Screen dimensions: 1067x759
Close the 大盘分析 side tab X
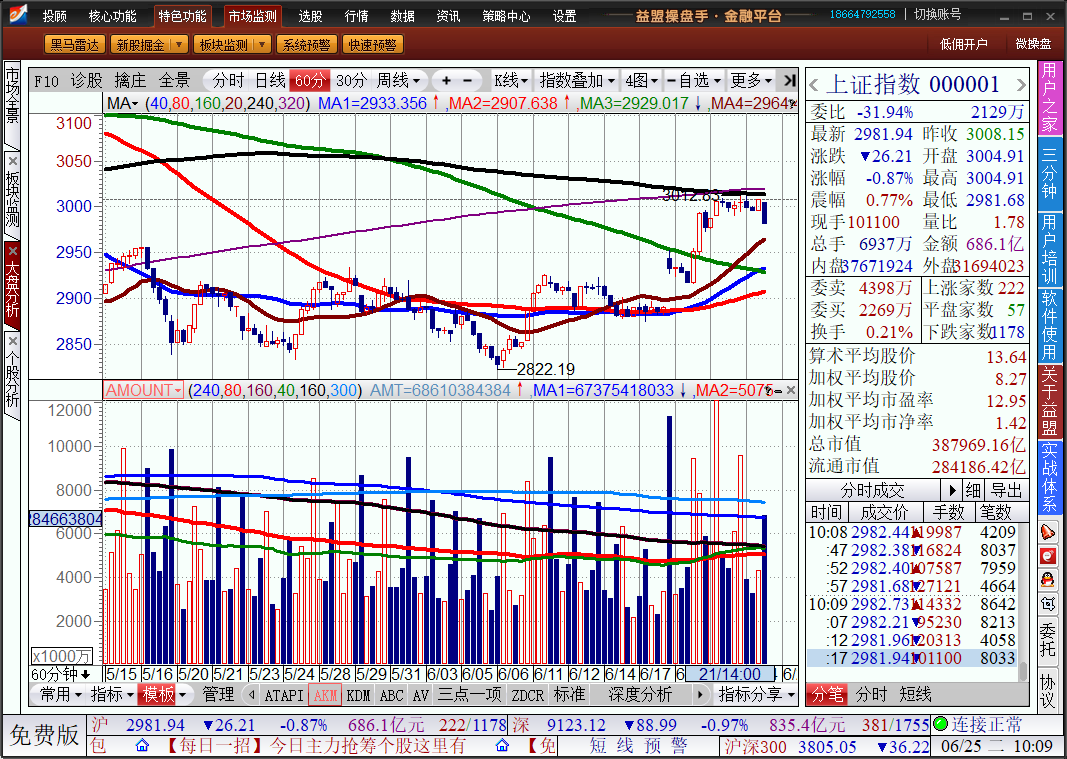(x=12, y=251)
